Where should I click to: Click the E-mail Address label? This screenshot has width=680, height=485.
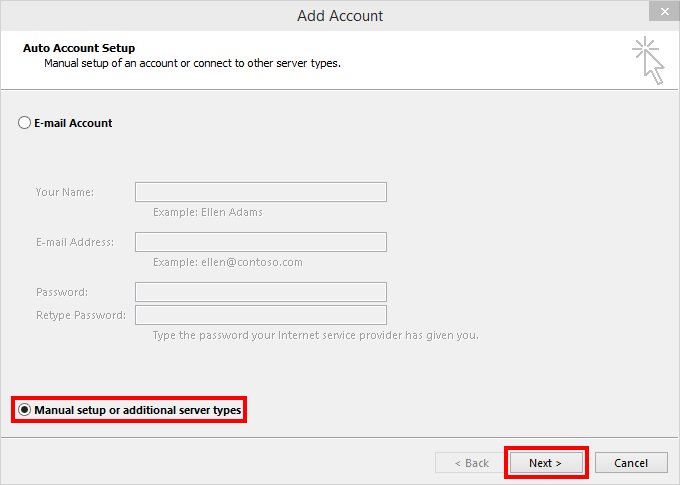tap(75, 242)
